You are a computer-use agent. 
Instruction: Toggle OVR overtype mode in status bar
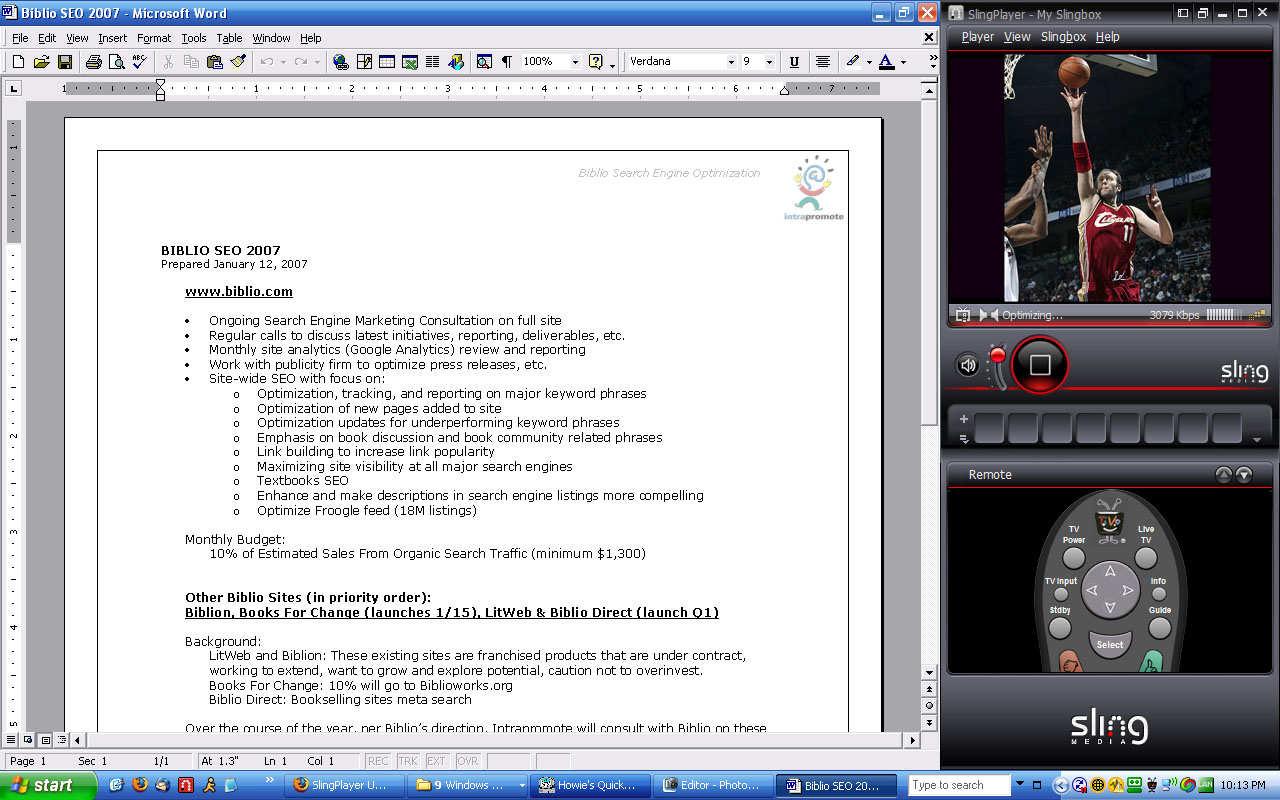(x=468, y=762)
